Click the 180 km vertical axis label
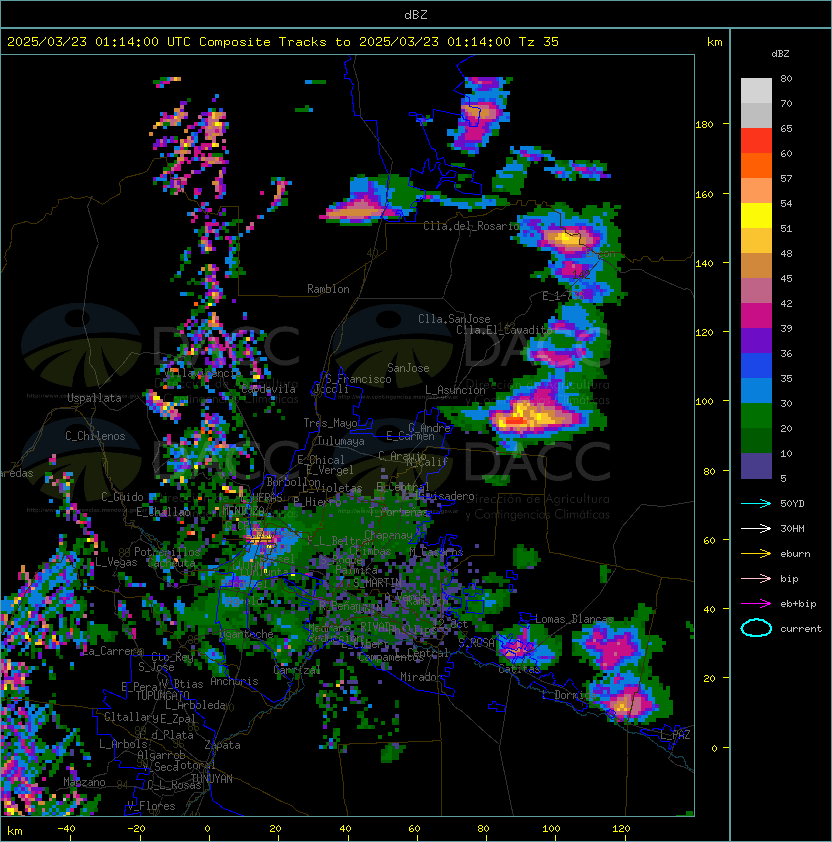 coord(704,125)
